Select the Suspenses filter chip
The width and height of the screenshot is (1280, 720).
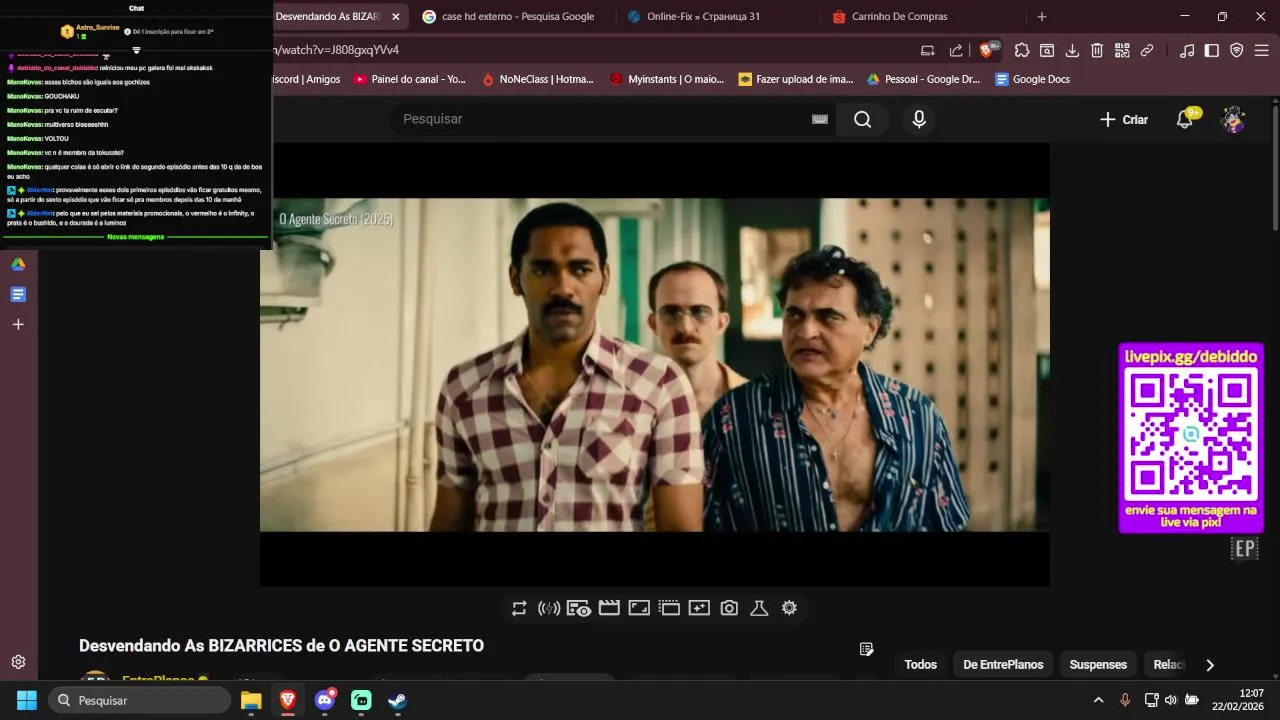tap(1098, 665)
